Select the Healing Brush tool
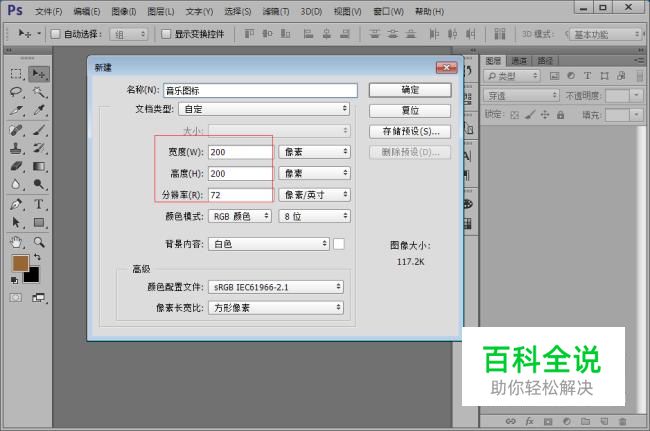Viewport: 650px width, 431px height. coord(16,130)
